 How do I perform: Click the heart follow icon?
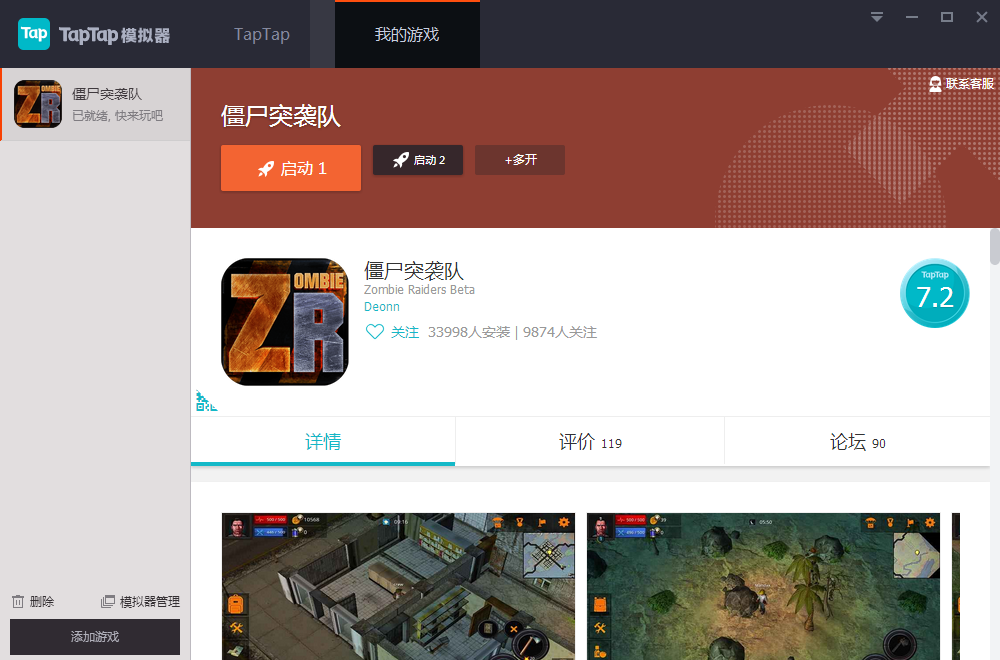[374, 332]
